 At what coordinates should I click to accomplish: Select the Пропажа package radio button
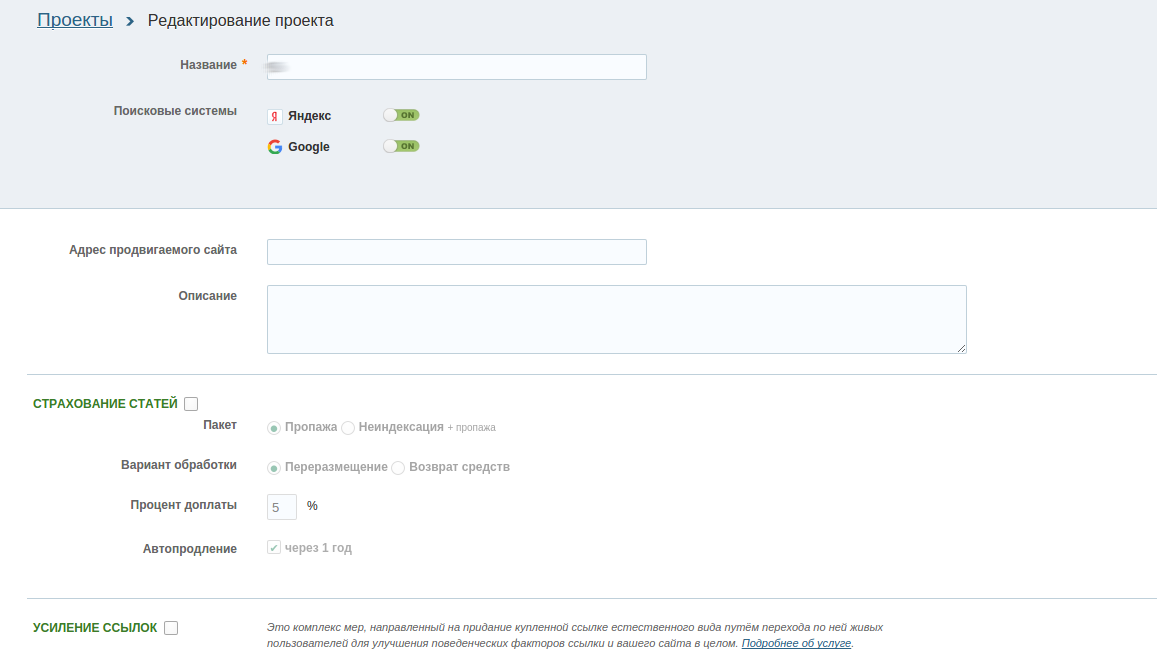click(274, 428)
